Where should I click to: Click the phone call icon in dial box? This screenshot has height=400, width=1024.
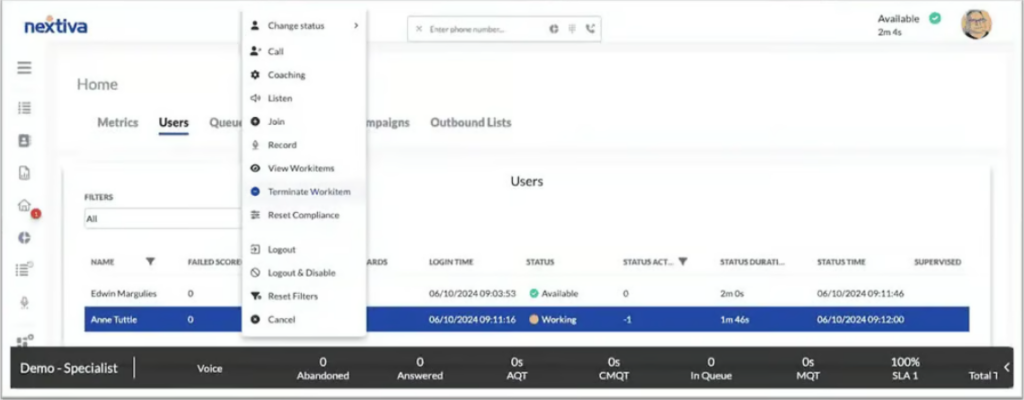590,29
